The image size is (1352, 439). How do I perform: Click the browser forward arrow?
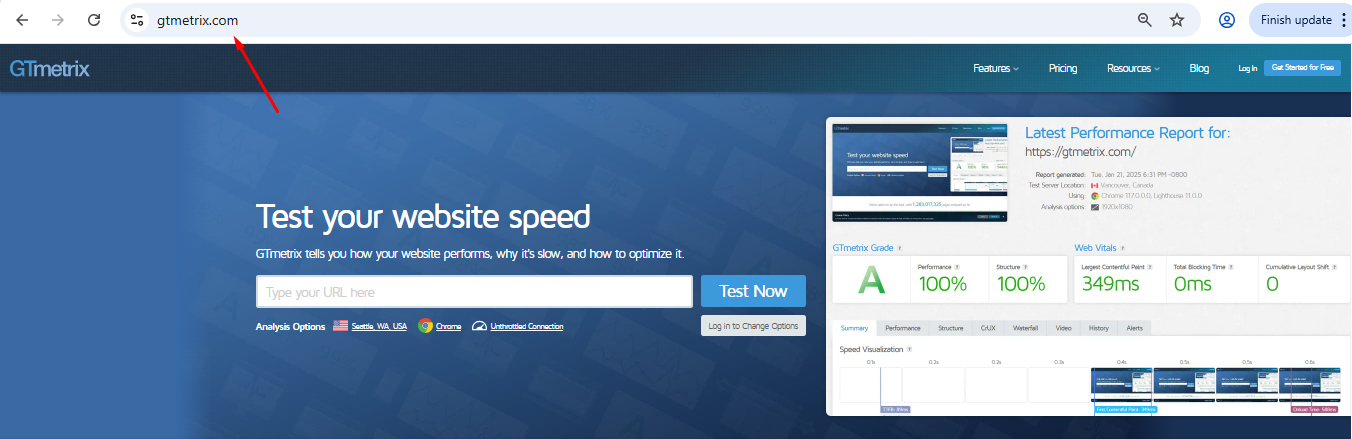[x=58, y=20]
